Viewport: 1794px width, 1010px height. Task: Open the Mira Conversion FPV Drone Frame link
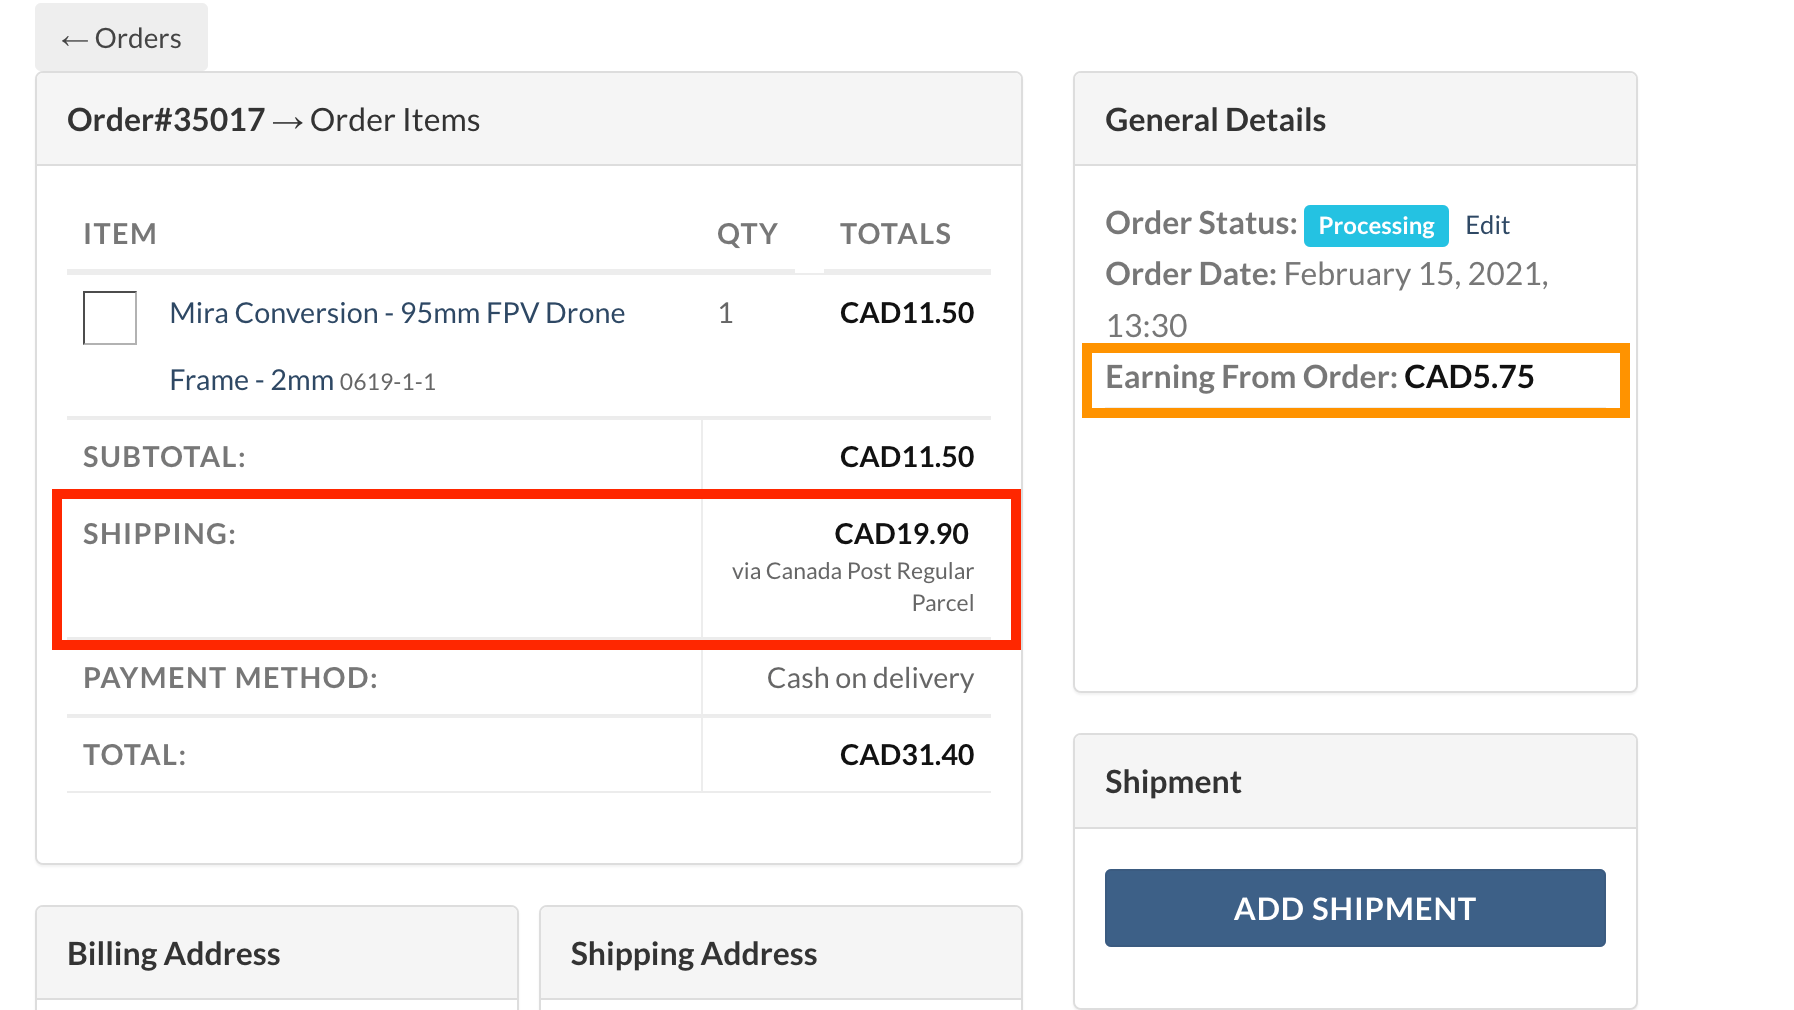(397, 314)
